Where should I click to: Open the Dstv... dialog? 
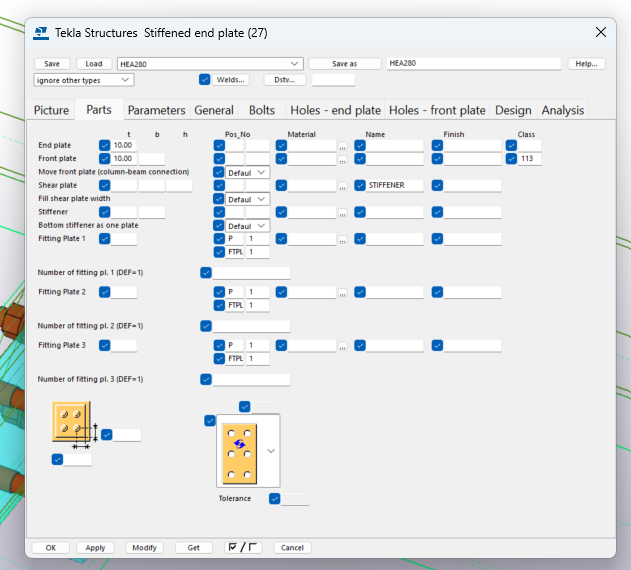click(285, 80)
